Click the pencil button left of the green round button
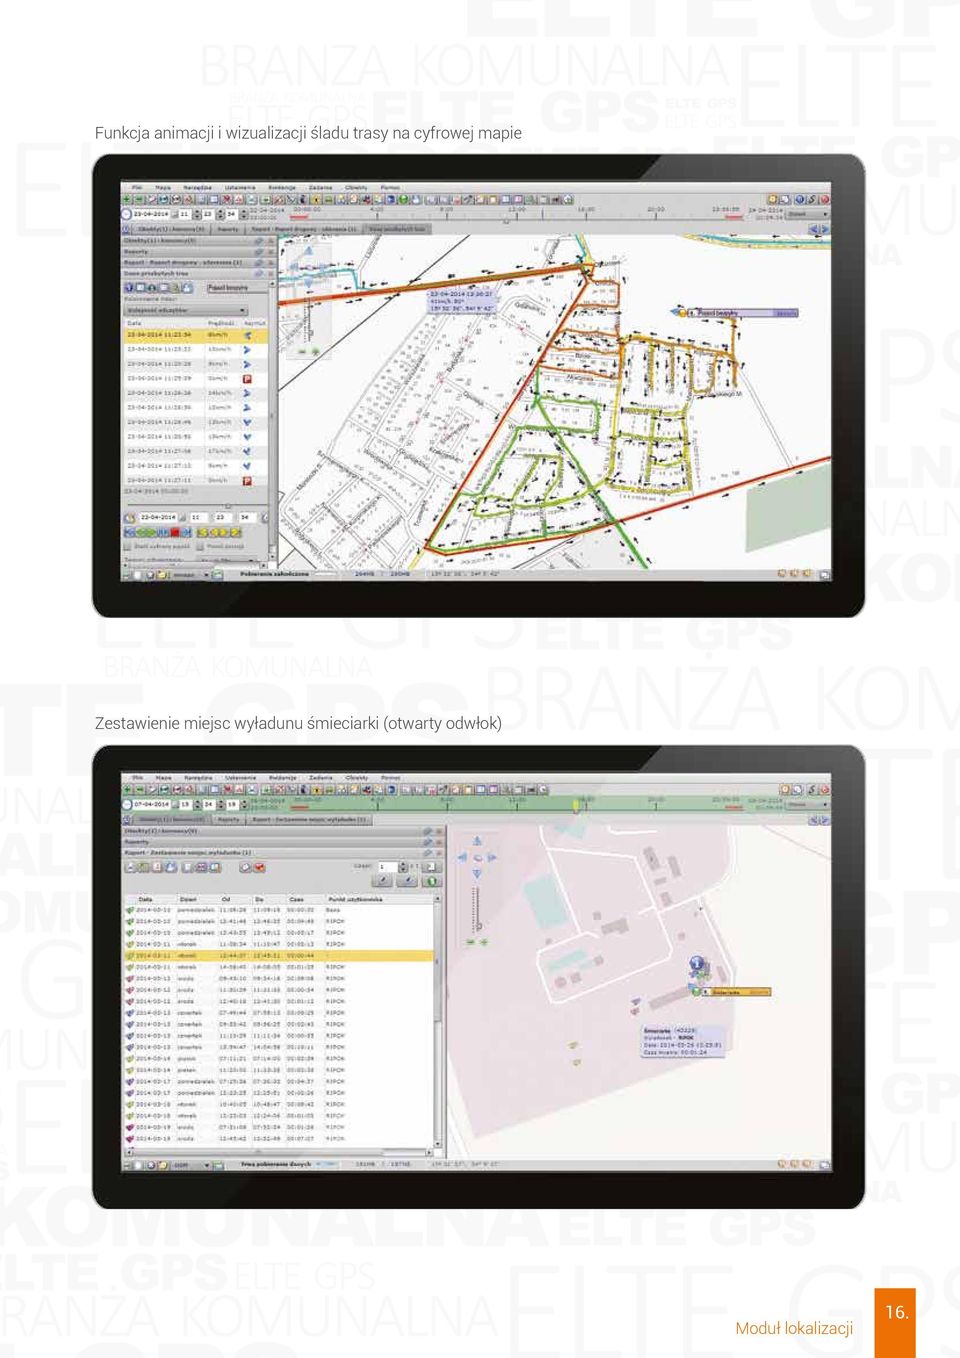Screen dimensions: 960x1358 (x=407, y=881)
